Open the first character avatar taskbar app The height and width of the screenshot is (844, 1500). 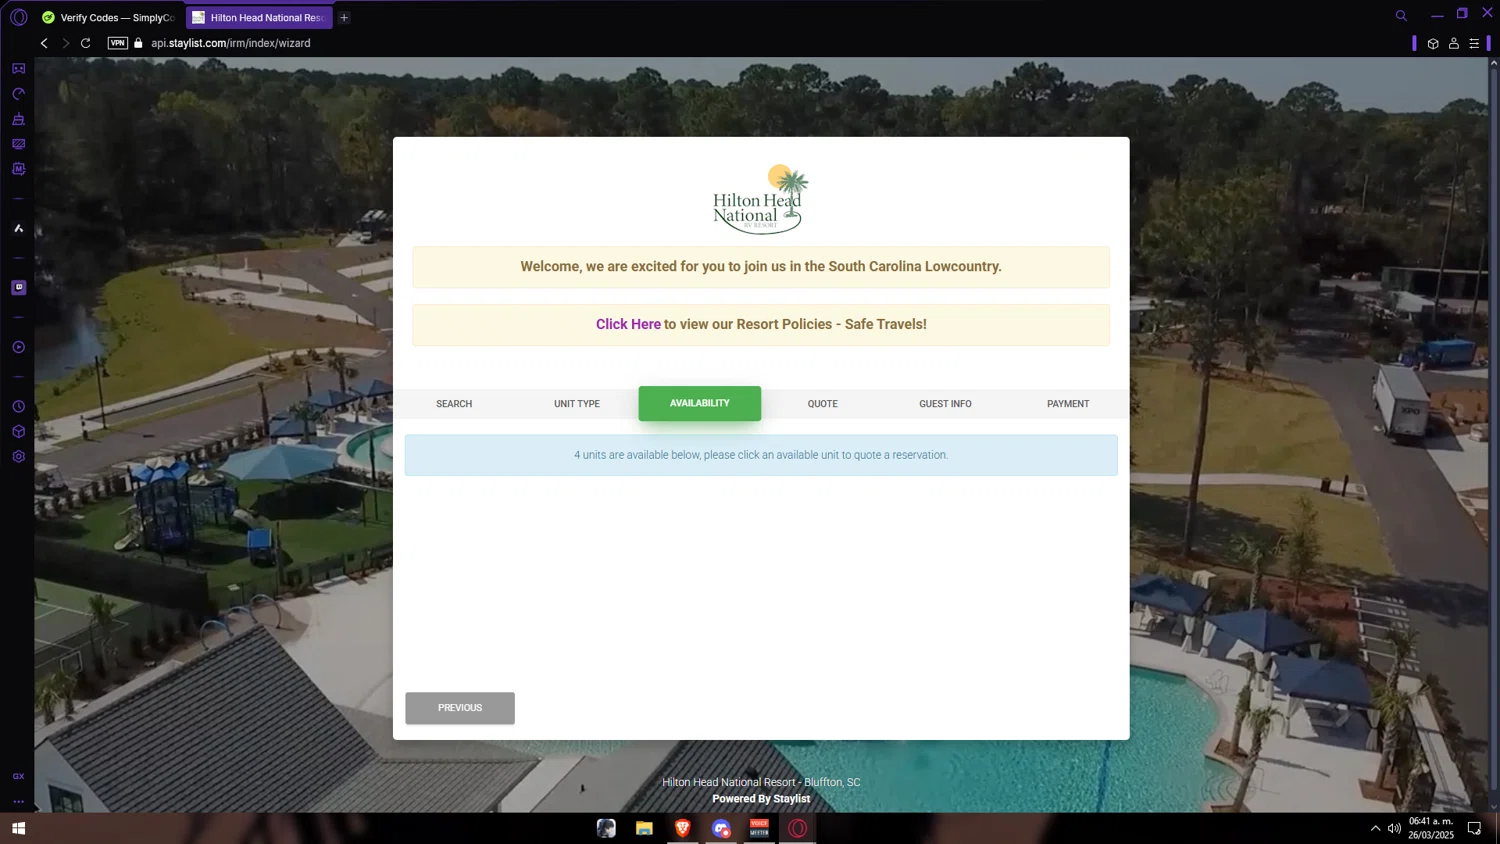pyautogui.click(x=606, y=828)
